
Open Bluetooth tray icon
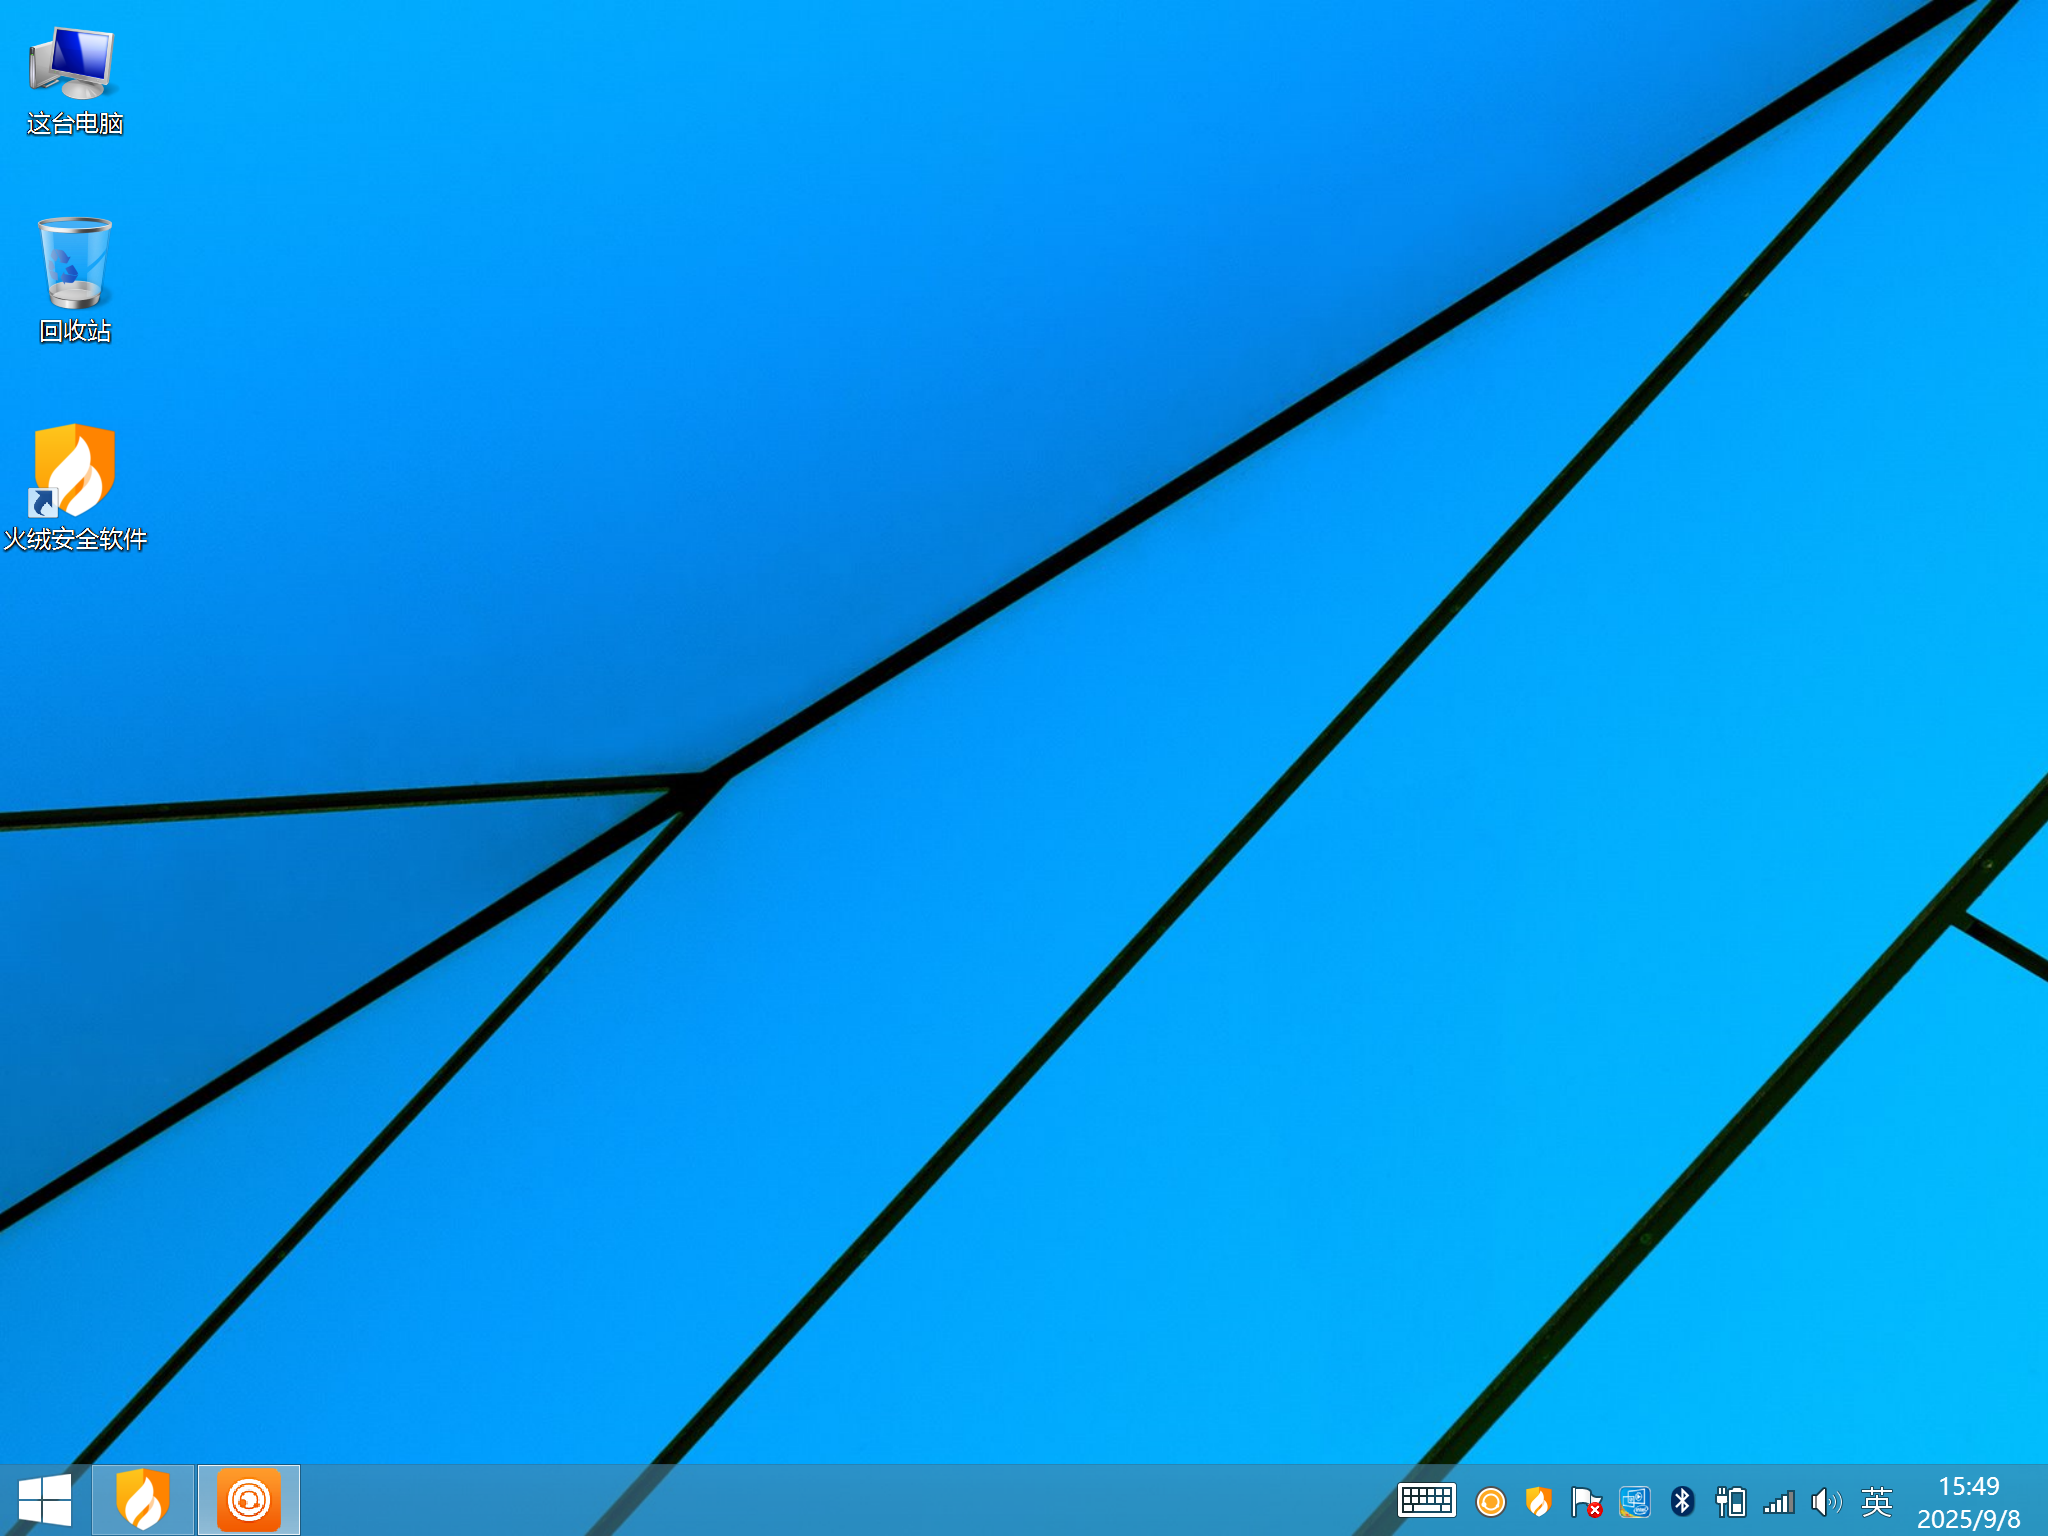tap(1682, 1502)
